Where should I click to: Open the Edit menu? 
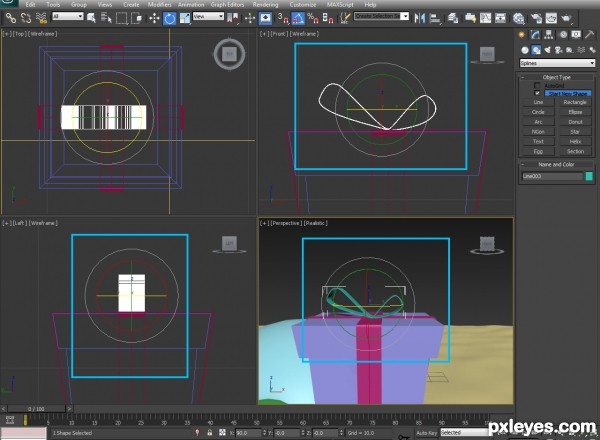point(30,5)
